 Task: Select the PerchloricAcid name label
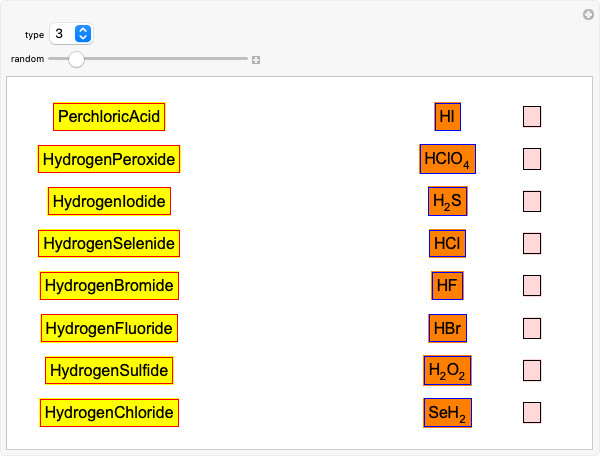(x=109, y=117)
